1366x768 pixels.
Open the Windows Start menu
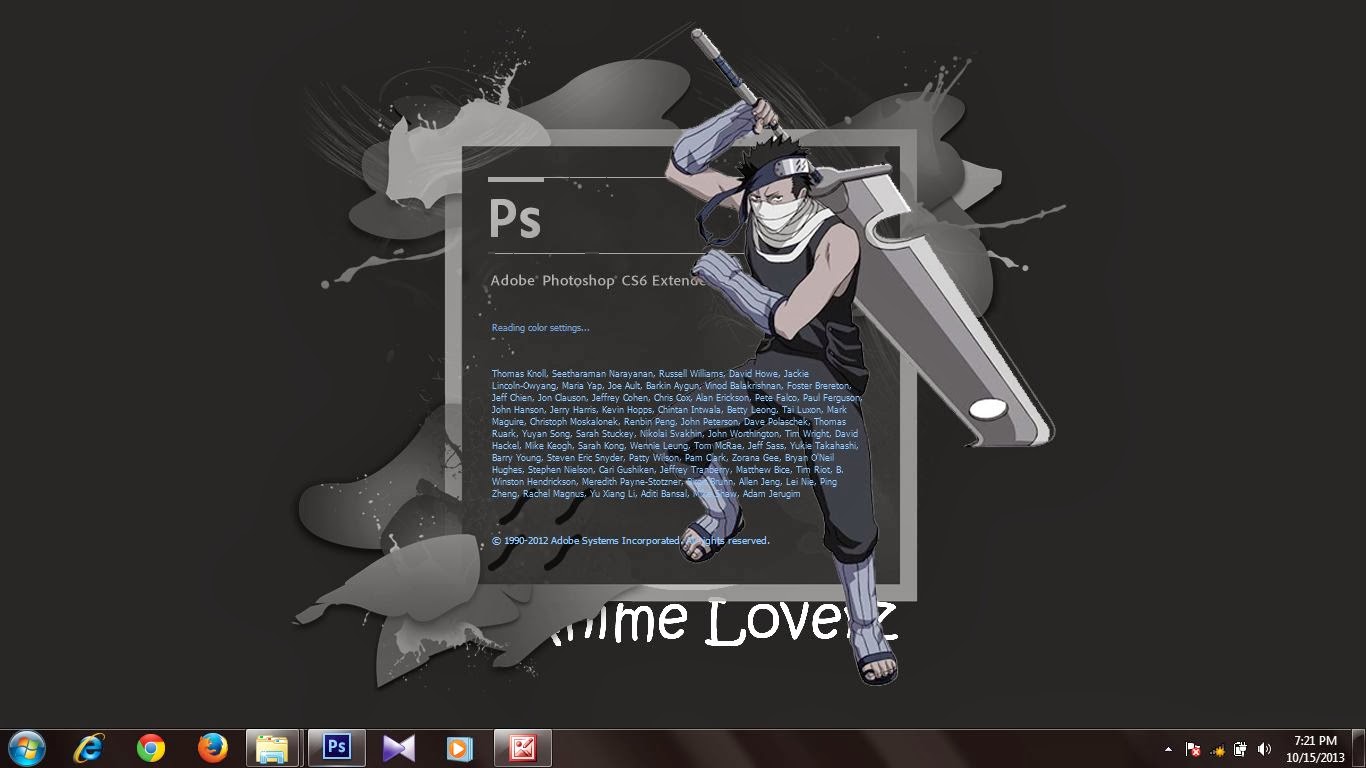(x=26, y=748)
